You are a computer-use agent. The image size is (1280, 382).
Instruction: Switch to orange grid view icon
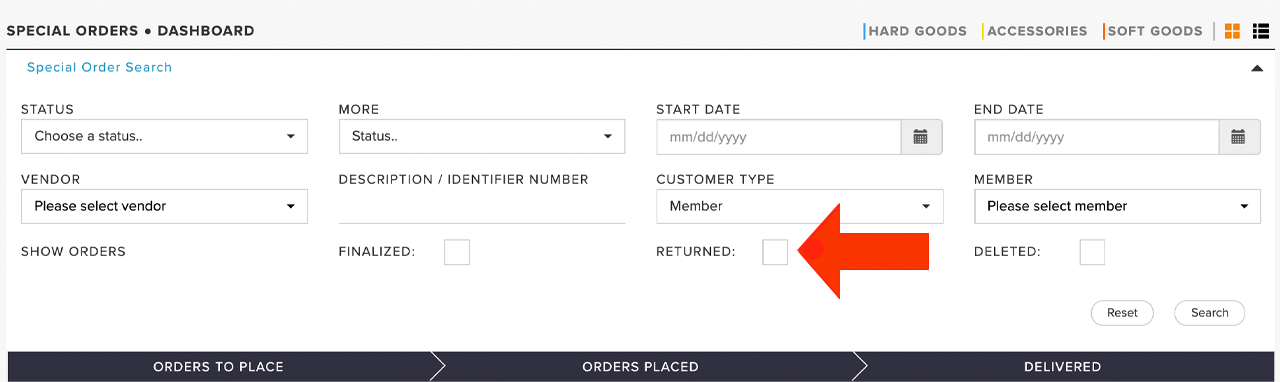pos(1232,31)
